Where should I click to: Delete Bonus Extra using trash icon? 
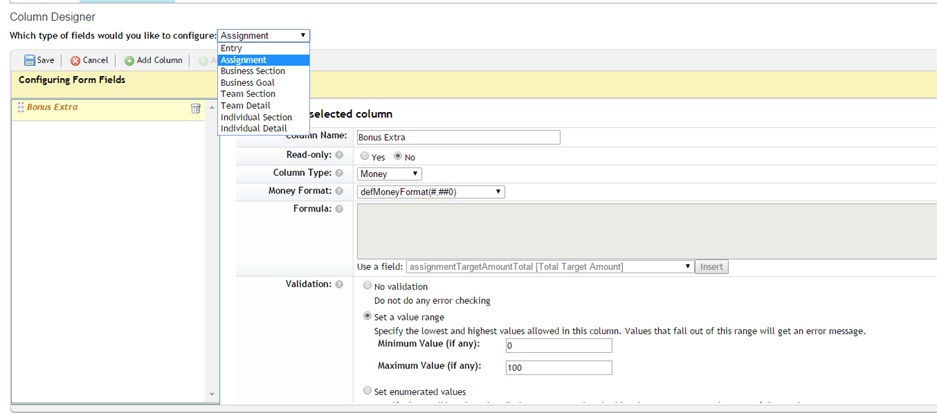coord(195,108)
